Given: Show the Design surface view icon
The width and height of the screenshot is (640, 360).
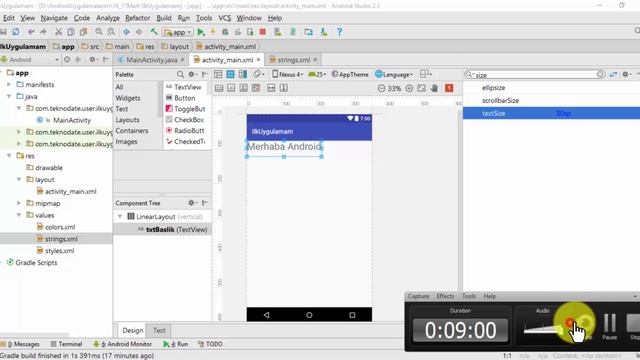Looking at the screenshot, I should 218,74.
